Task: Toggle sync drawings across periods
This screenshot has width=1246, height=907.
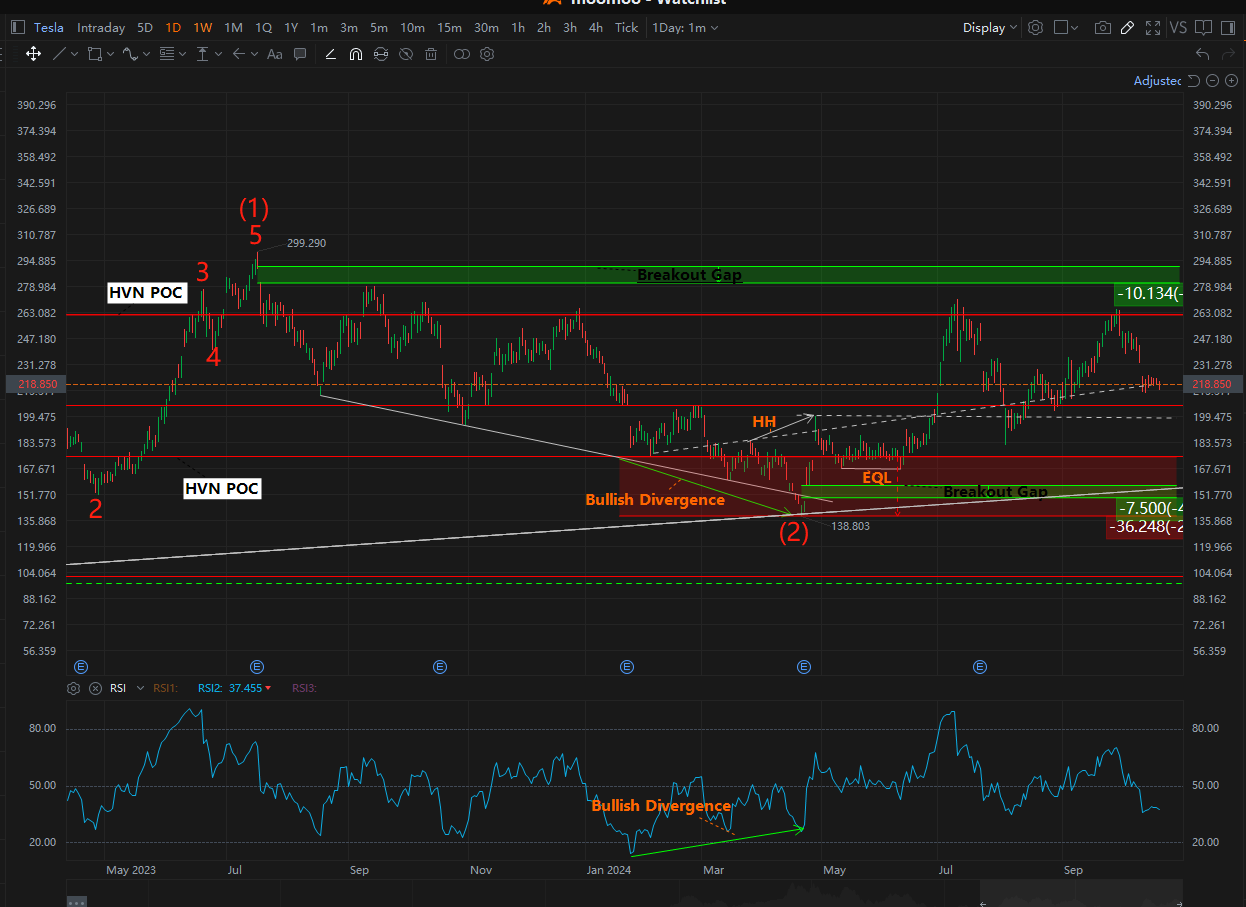Action: (x=380, y=54)
